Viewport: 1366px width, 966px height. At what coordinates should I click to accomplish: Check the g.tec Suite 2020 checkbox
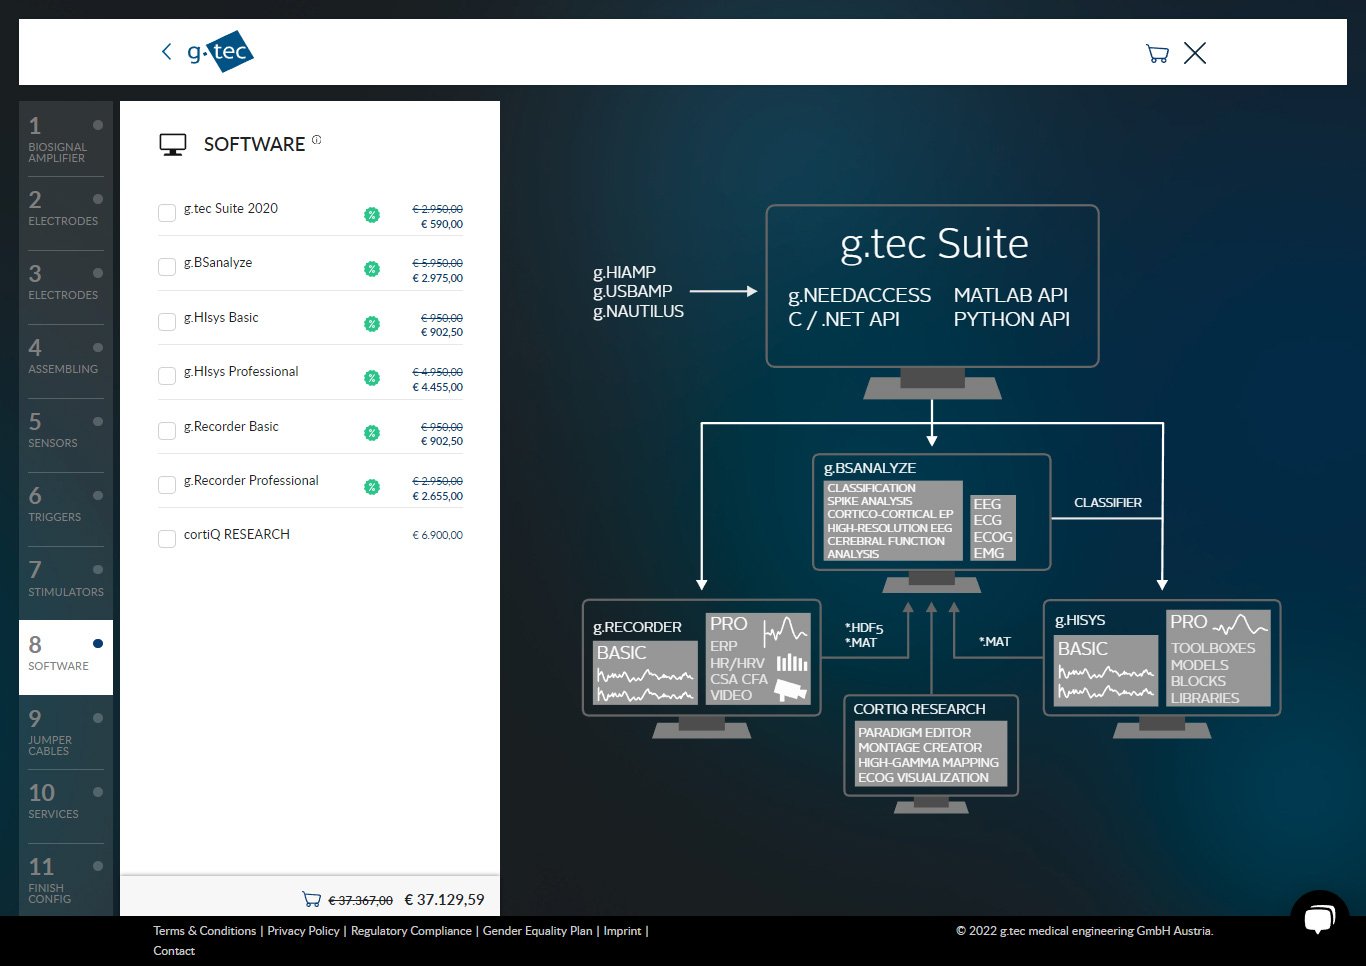[x=167, y=213]
